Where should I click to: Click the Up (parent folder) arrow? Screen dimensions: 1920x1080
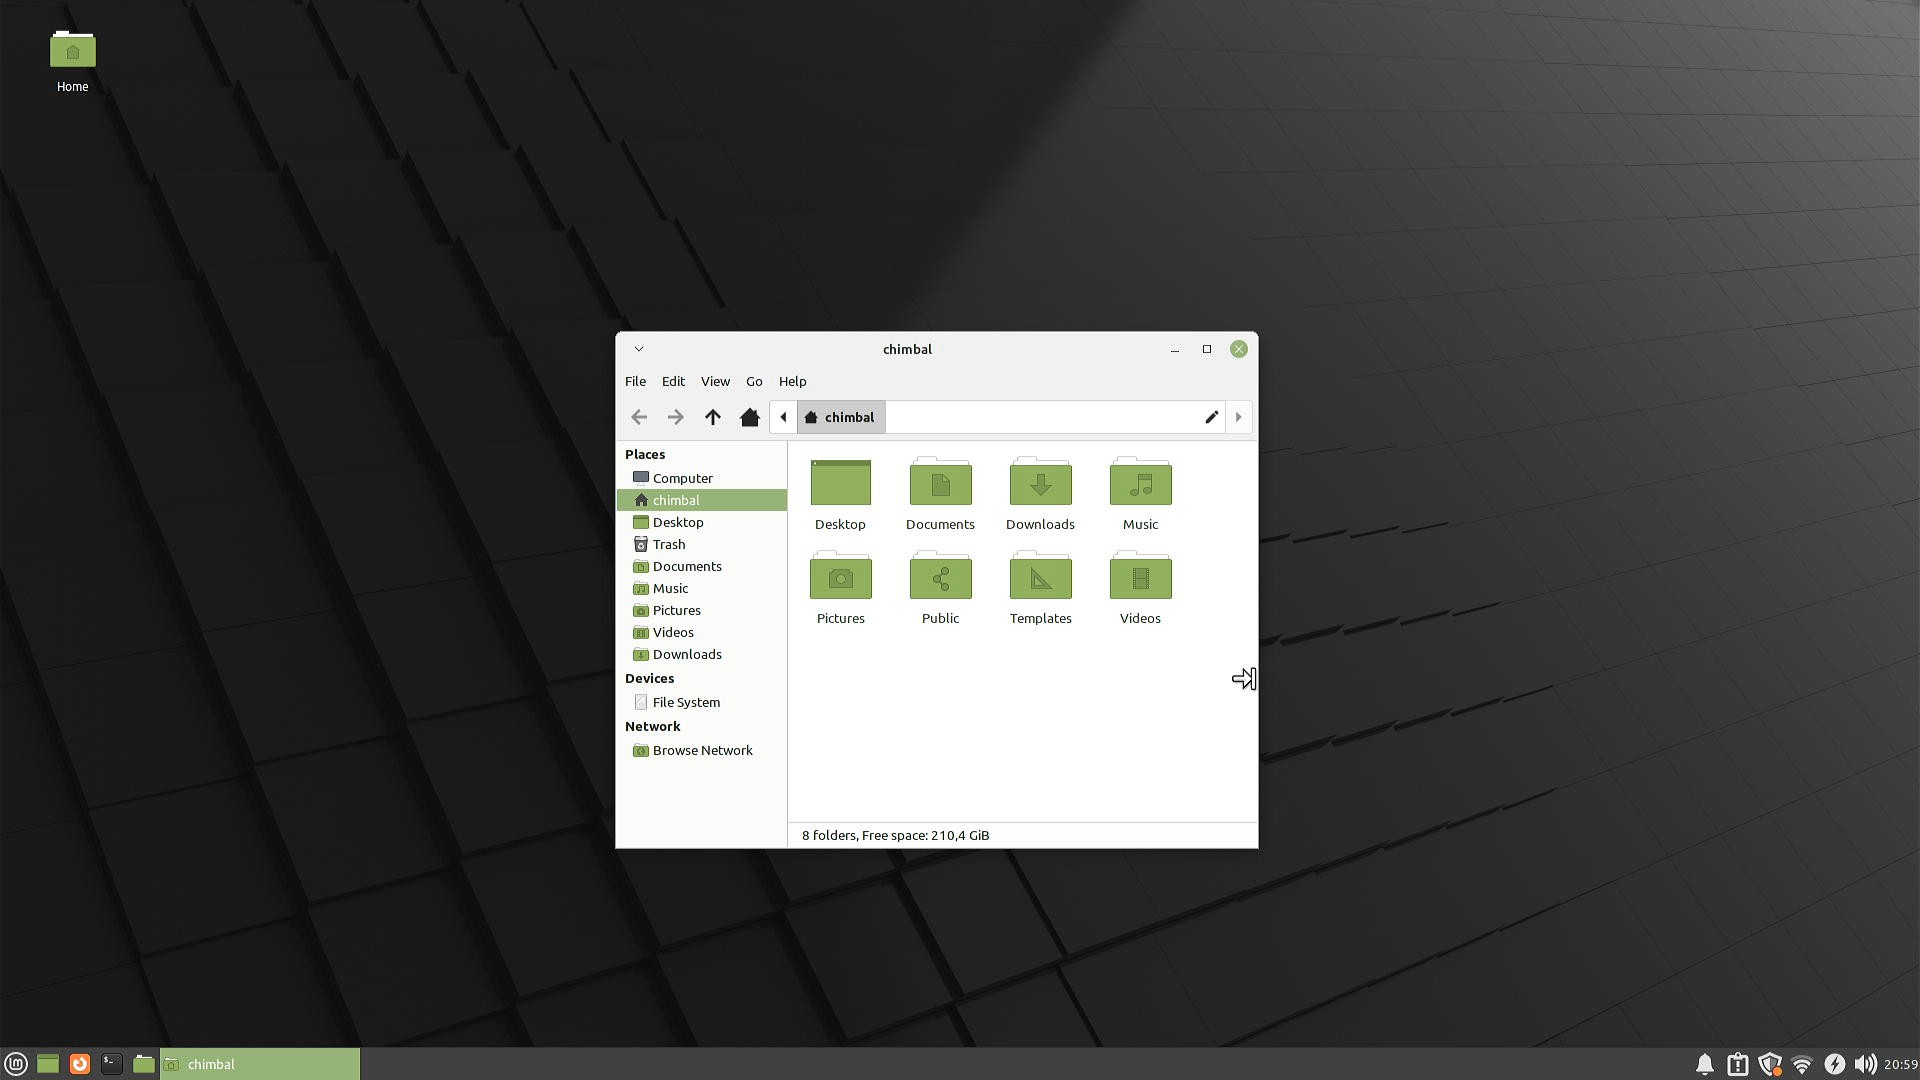point(712,417)
